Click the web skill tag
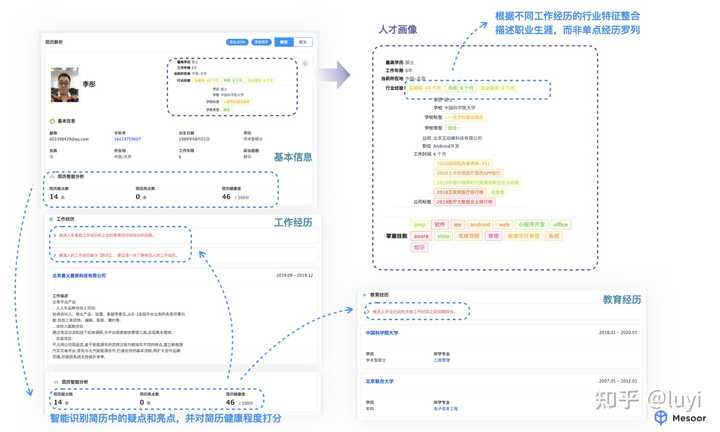 [x=504, y=224]
